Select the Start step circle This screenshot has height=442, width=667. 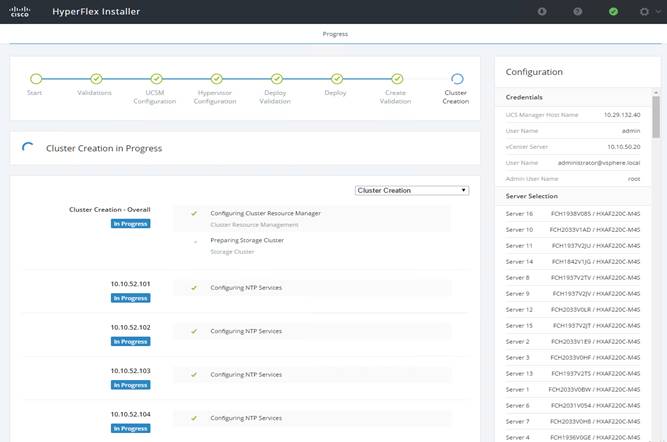[36, 79]
